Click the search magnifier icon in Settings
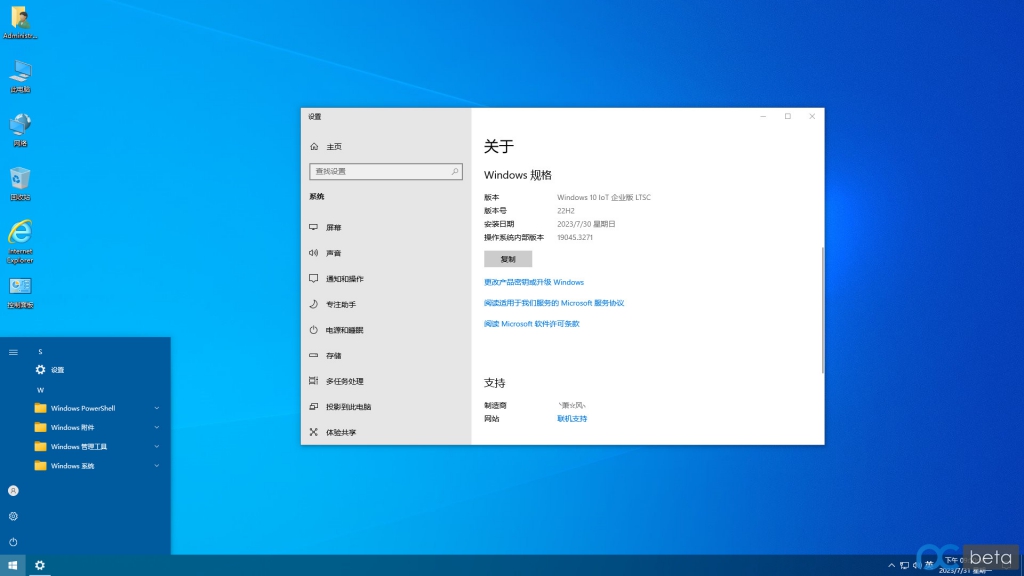 (455, 171)
